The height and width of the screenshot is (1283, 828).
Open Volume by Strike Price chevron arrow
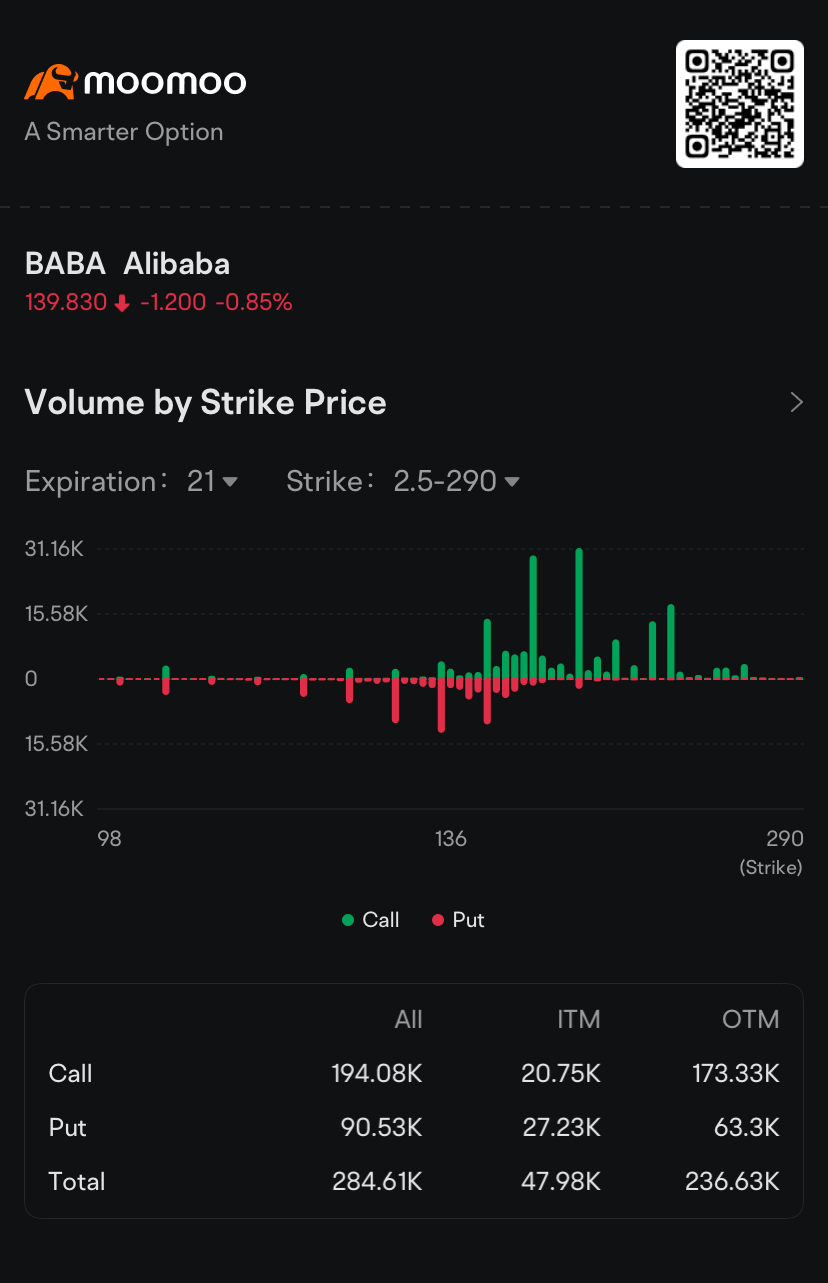797,403
